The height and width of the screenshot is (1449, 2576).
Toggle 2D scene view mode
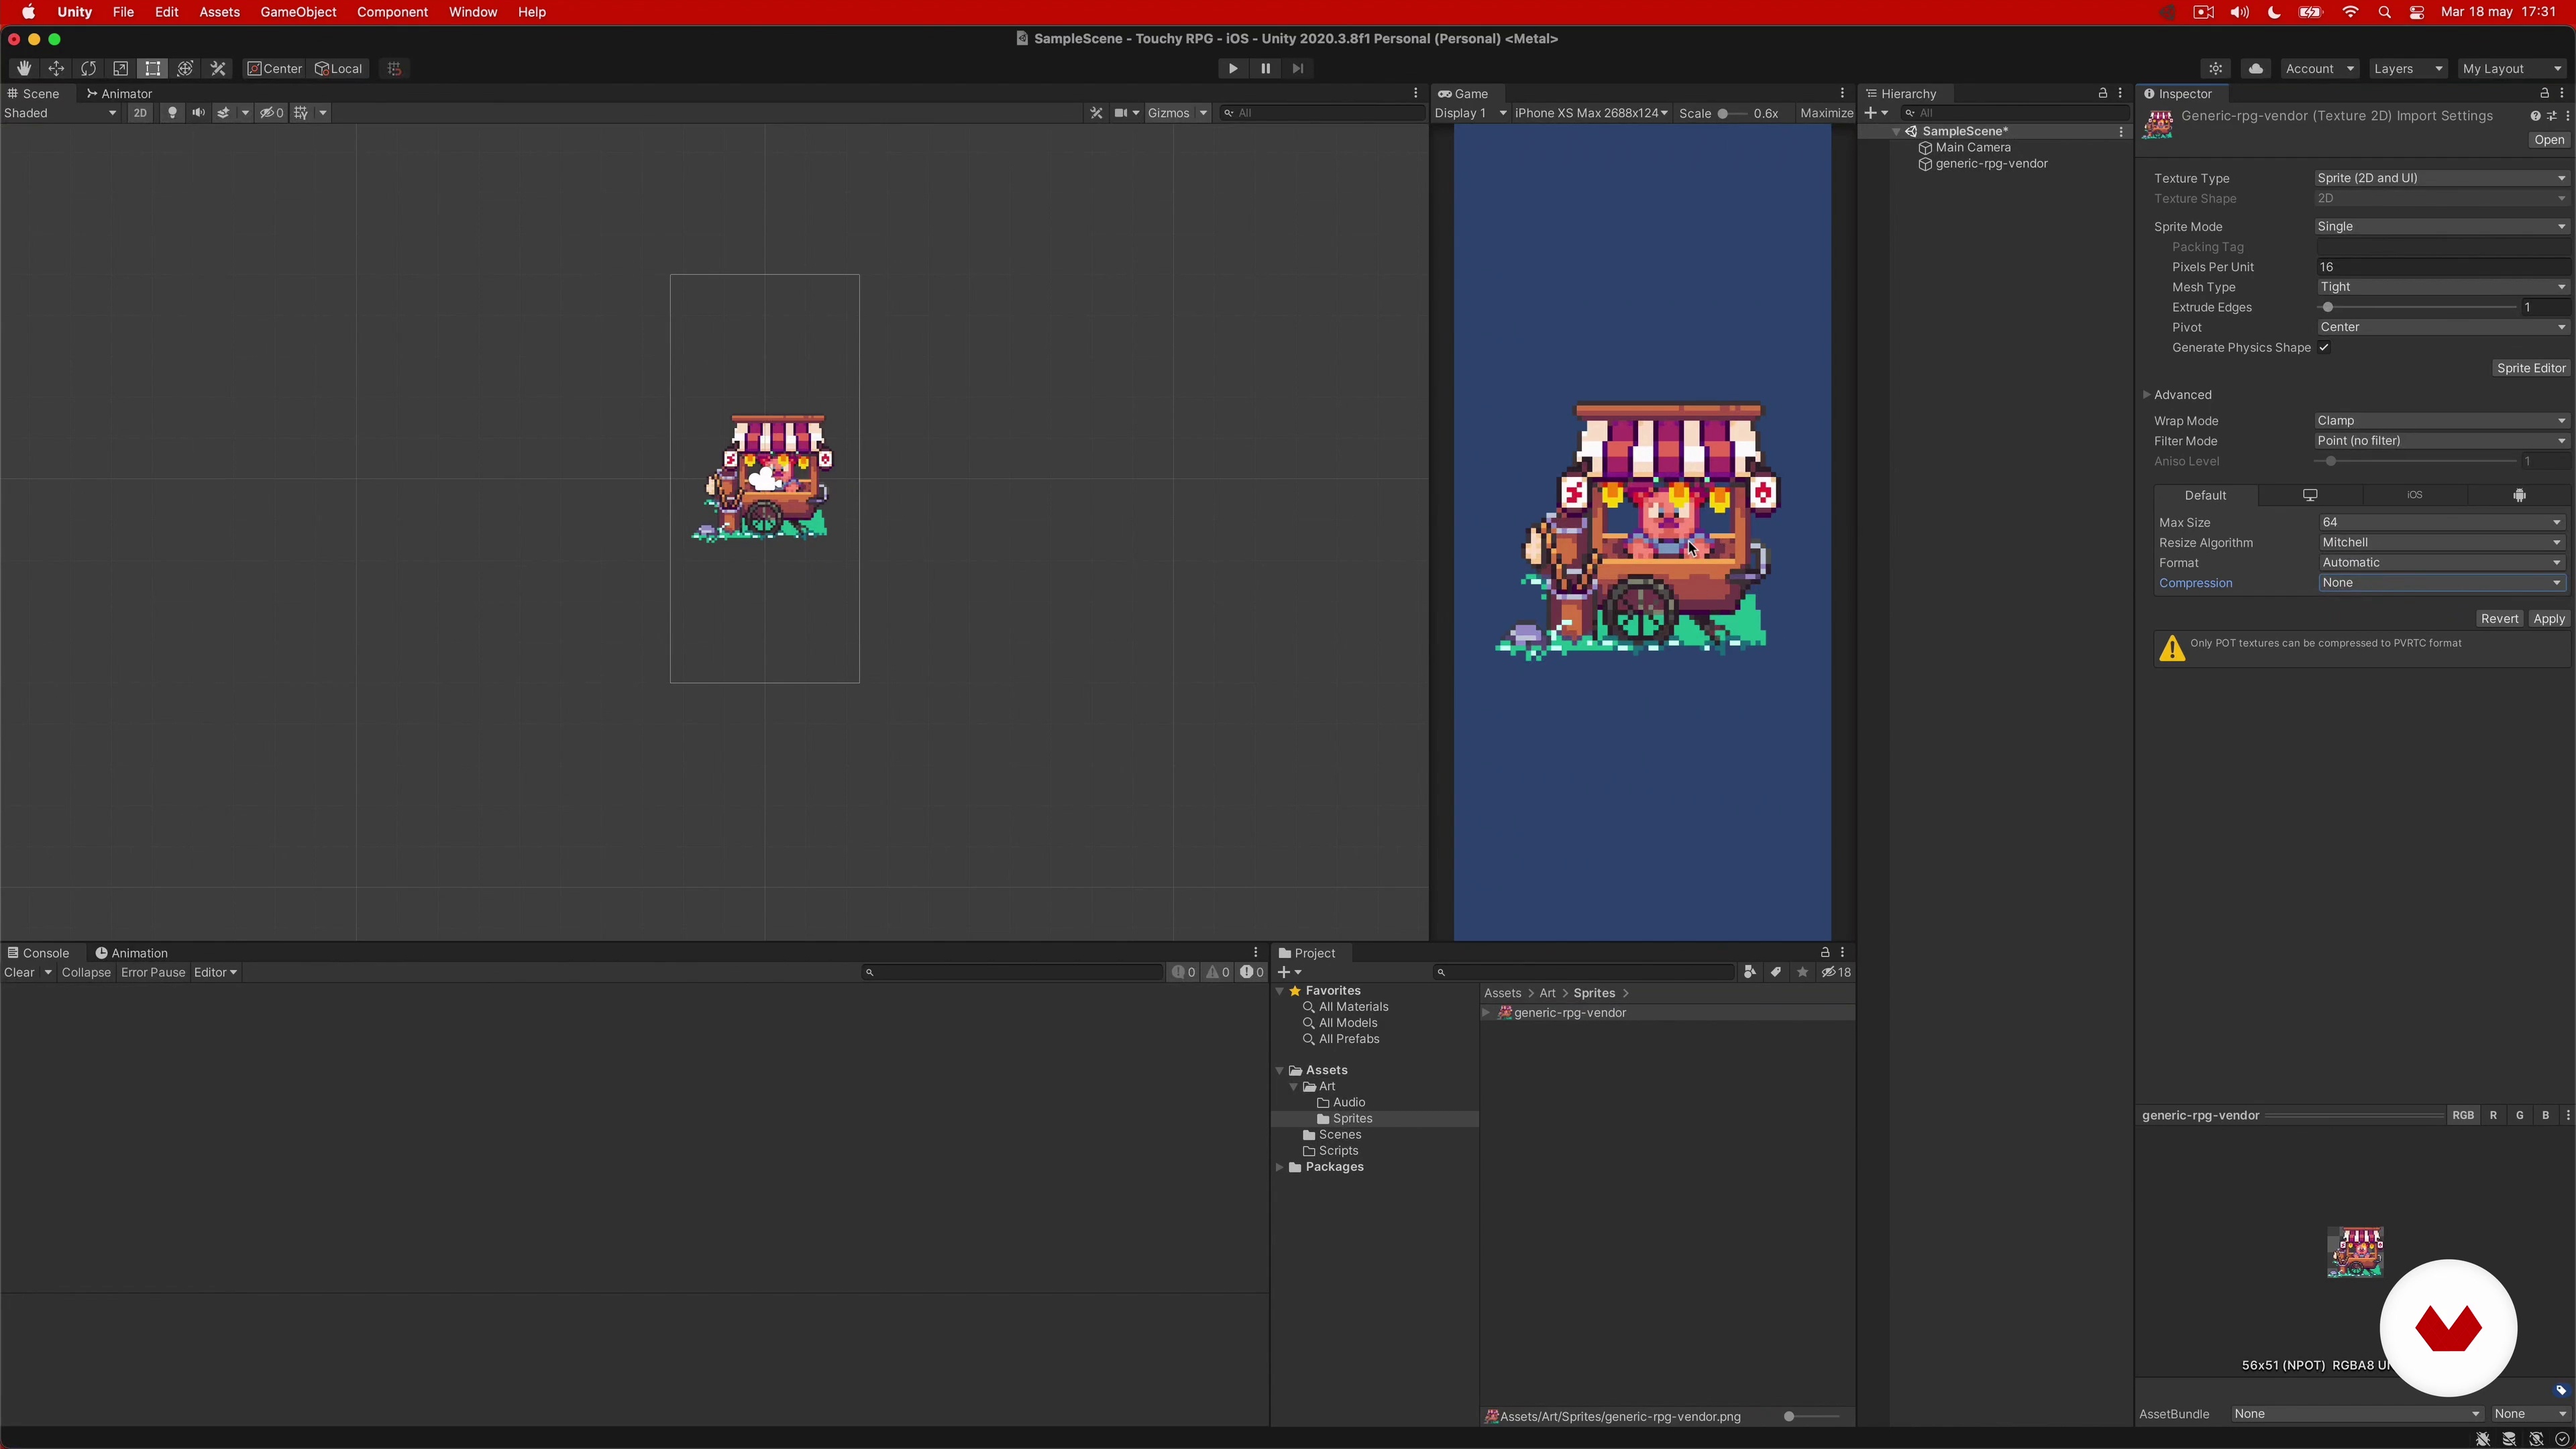pos(140,113)
